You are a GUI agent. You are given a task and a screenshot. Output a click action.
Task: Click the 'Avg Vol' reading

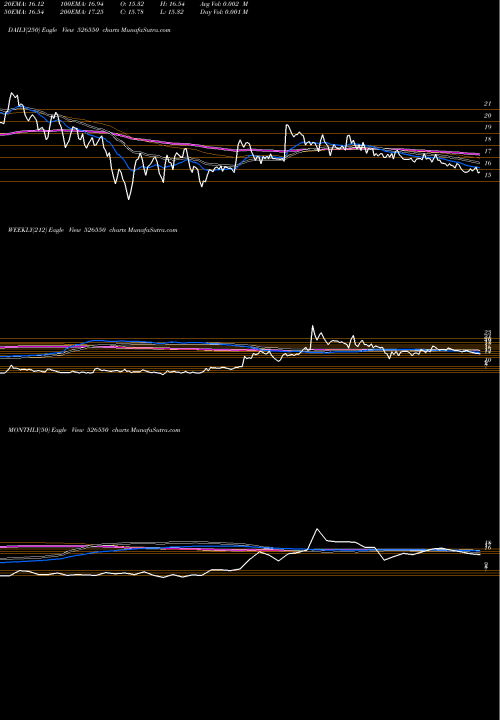coord(224,4)
